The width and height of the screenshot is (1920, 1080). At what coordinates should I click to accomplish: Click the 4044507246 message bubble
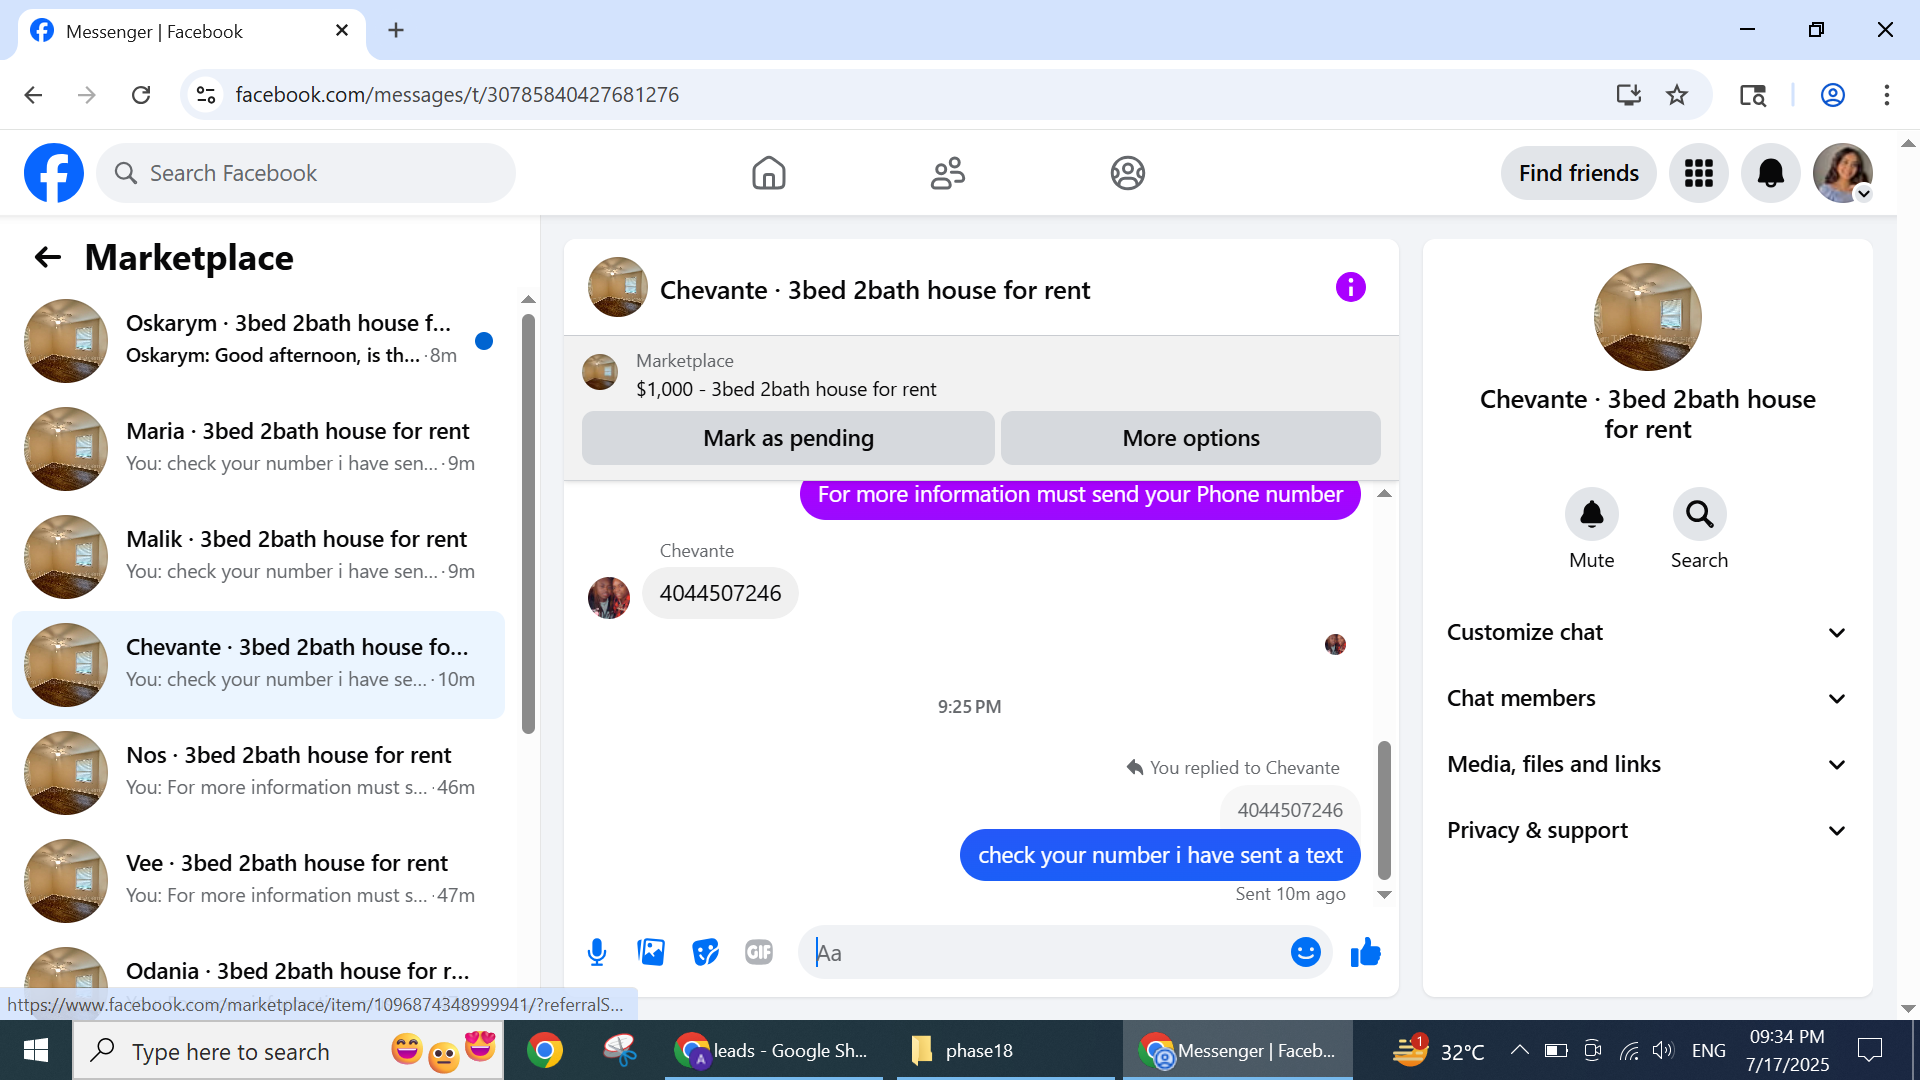pyautogui.click(x=720, y=593)
